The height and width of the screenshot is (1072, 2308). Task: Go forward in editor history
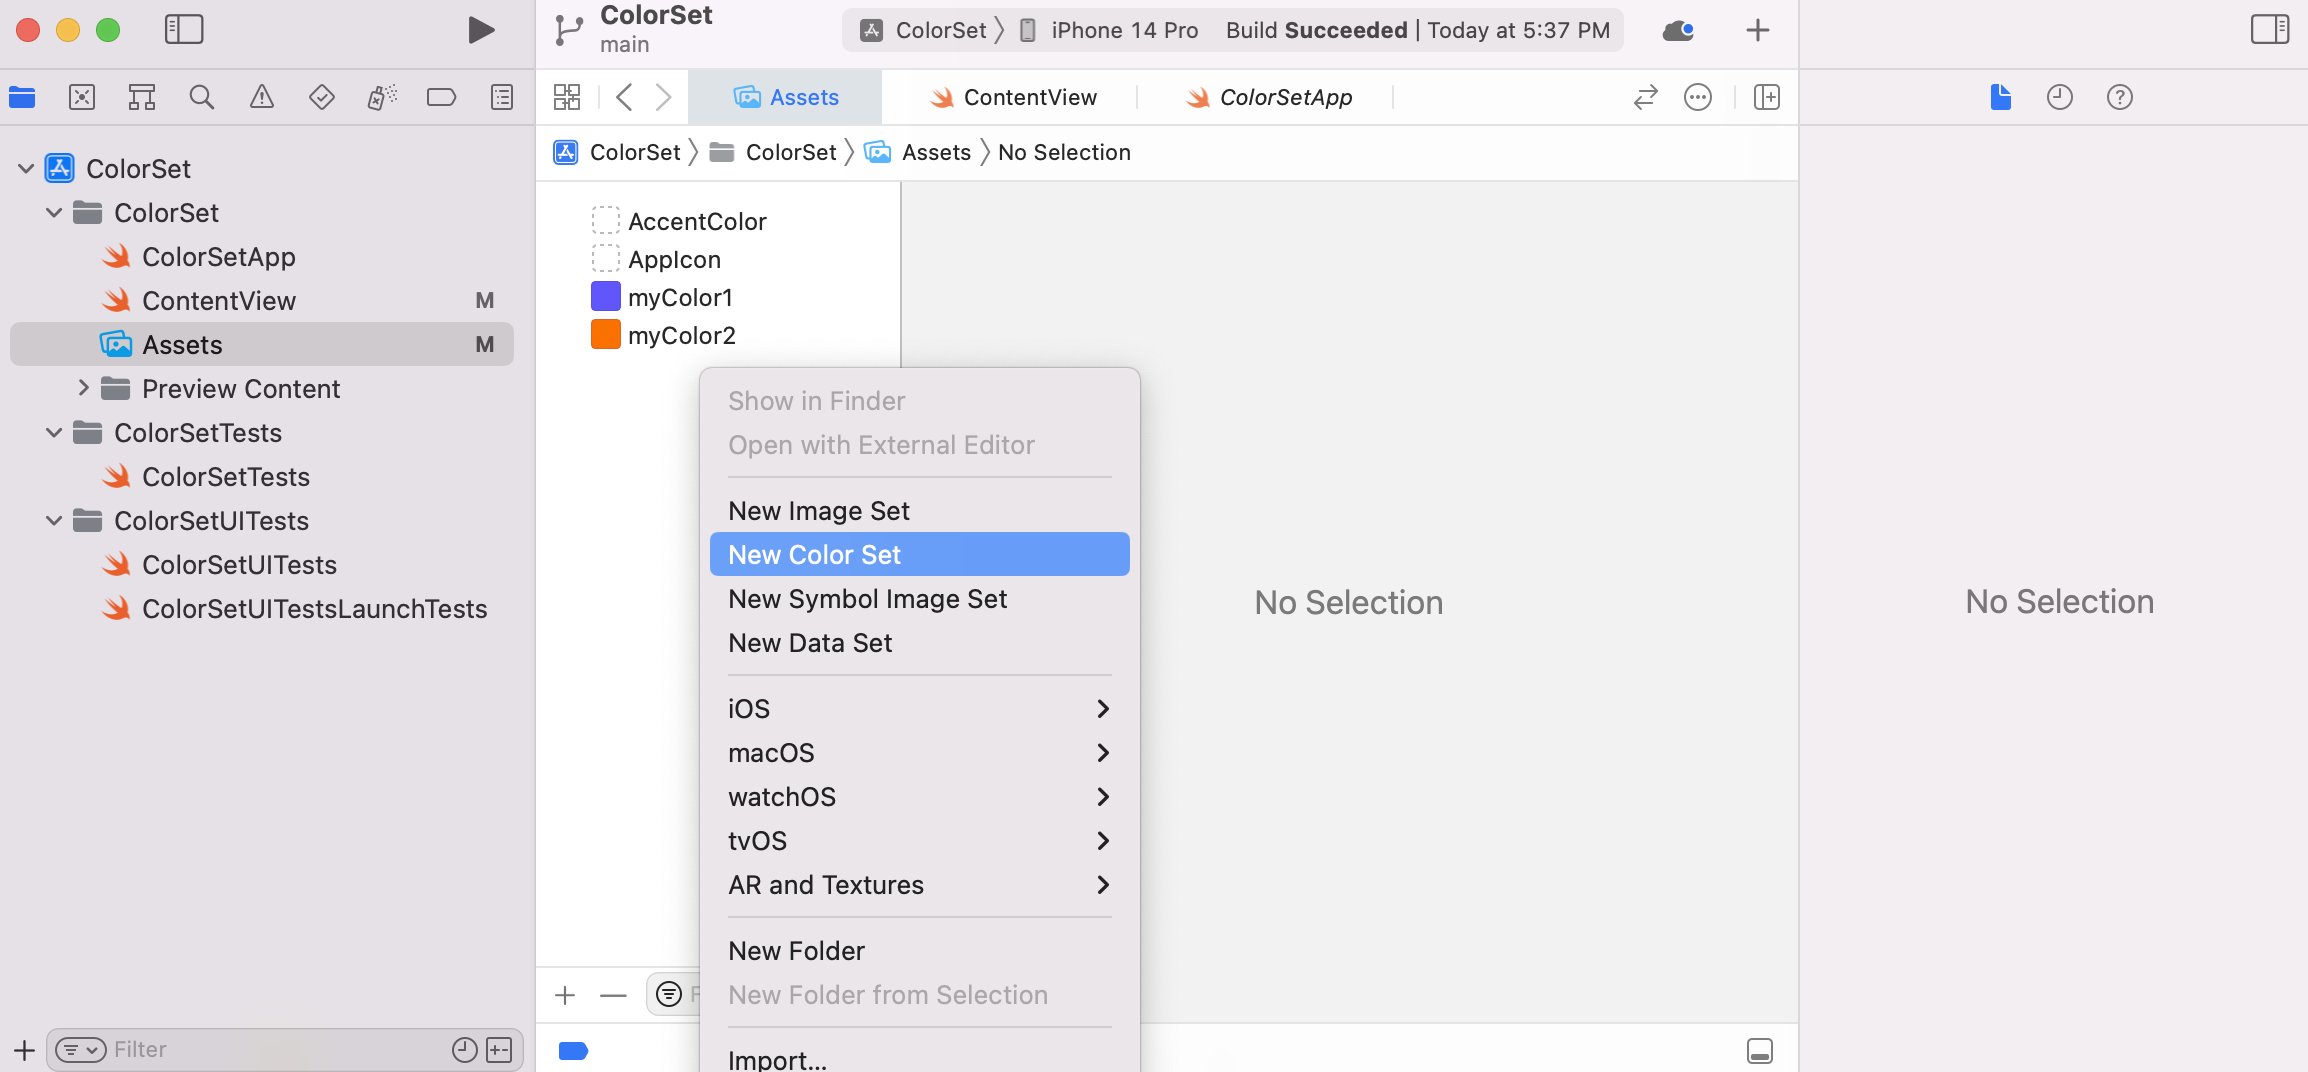[x=663, y=97]
